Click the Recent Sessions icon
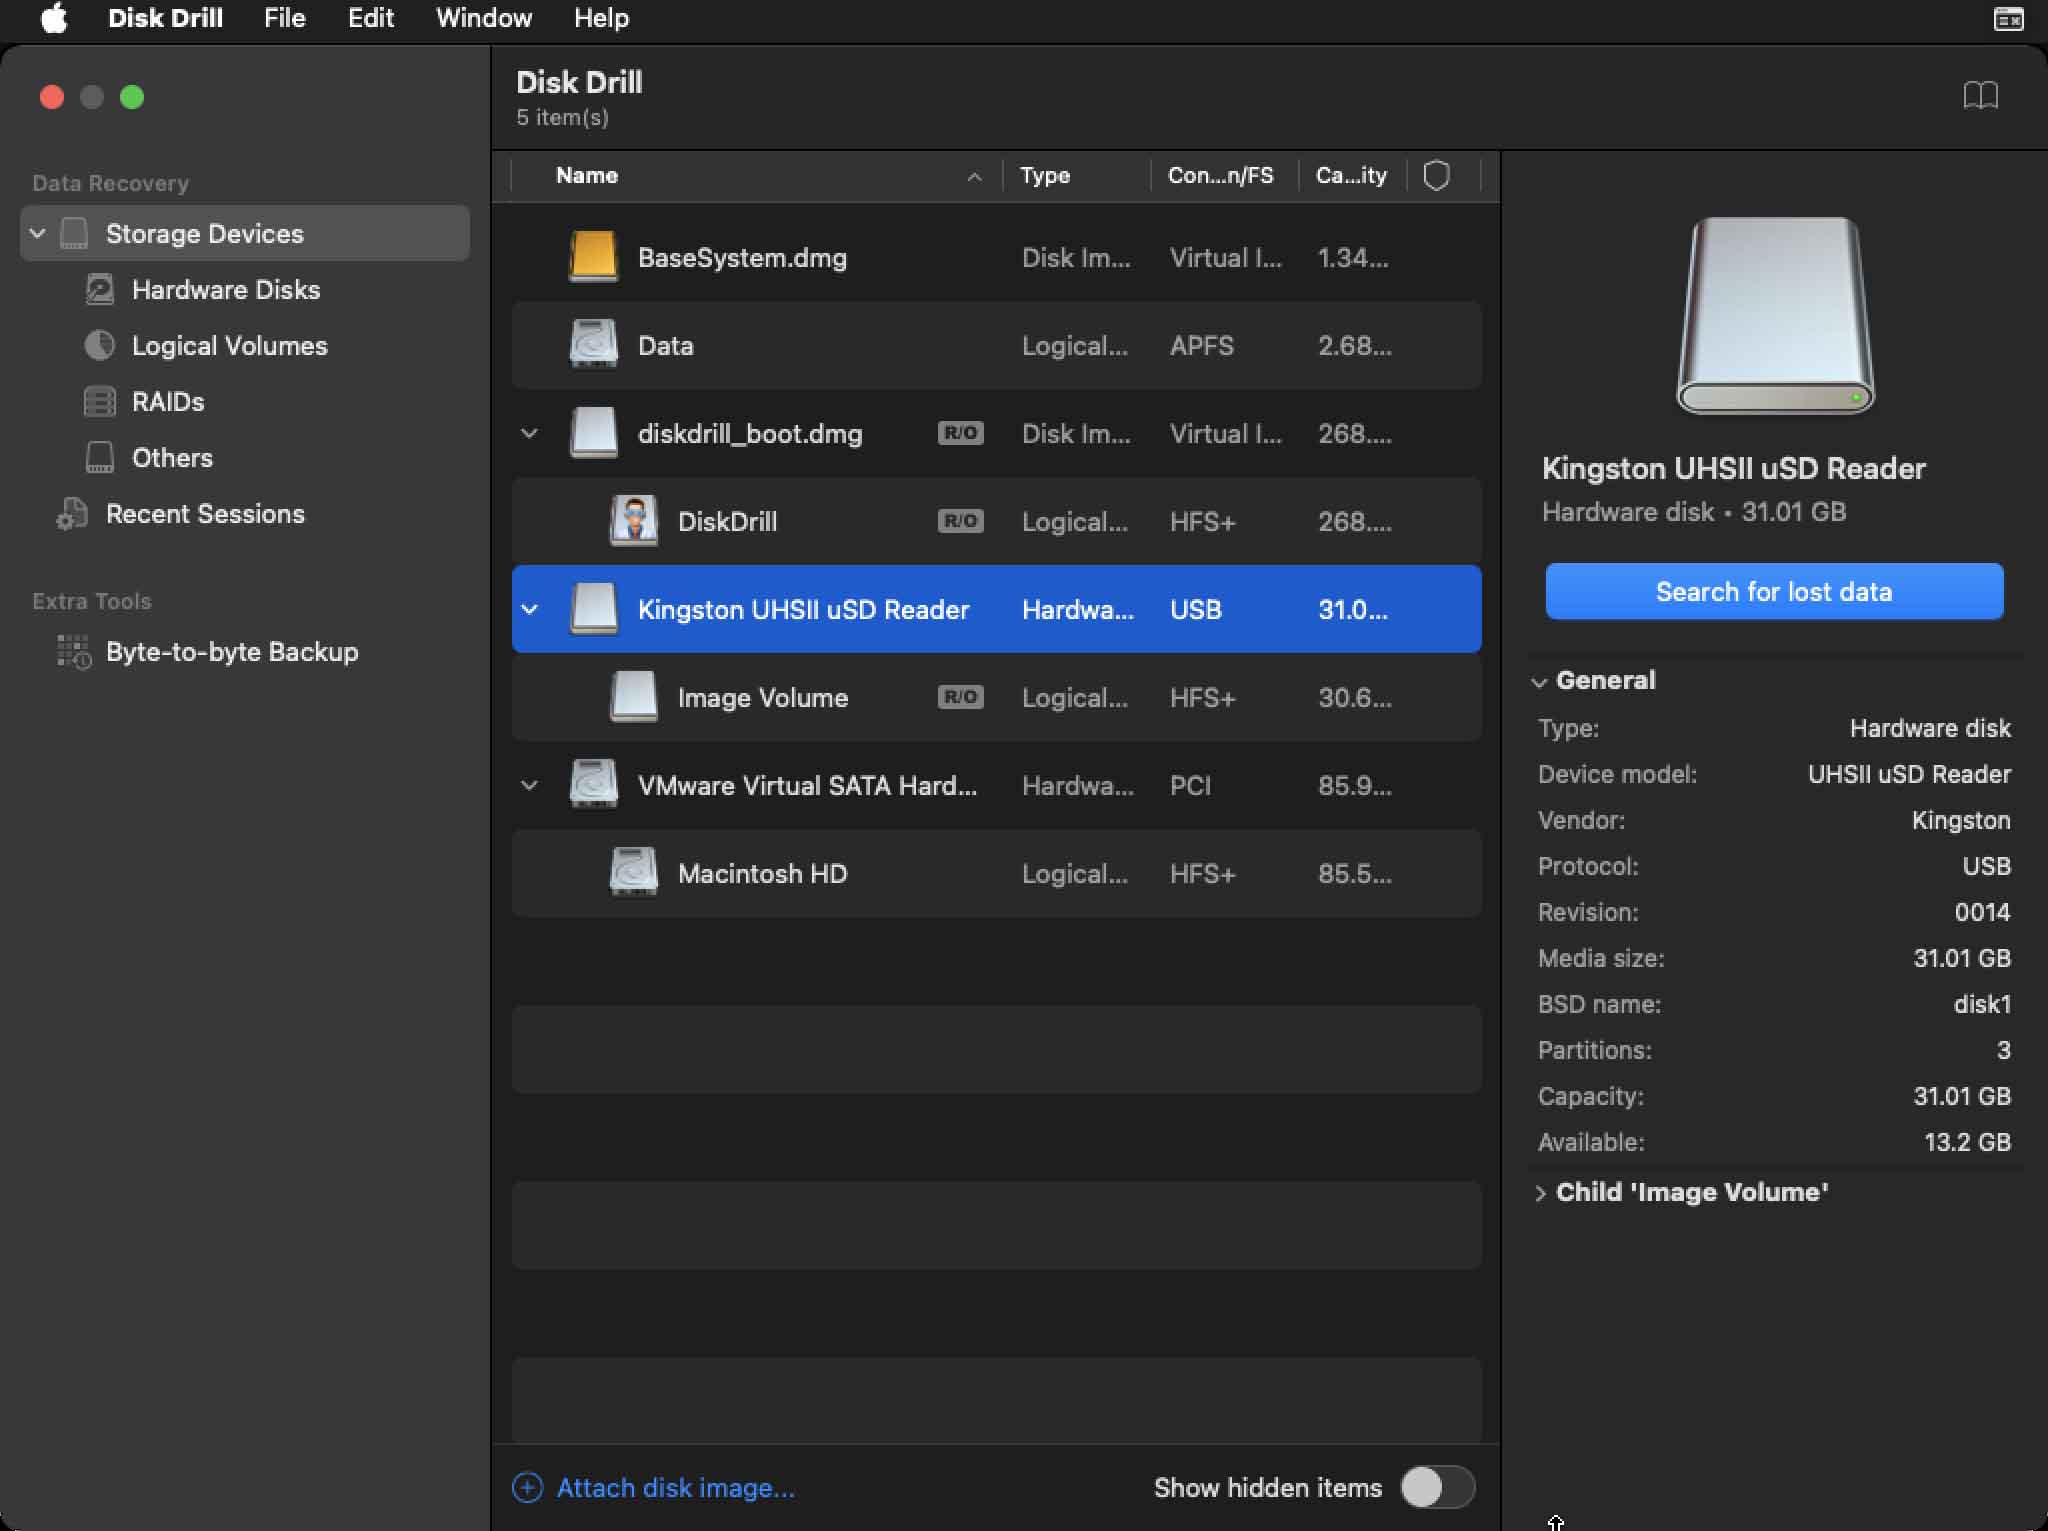 pyautogui.click(x=72, y=513)
